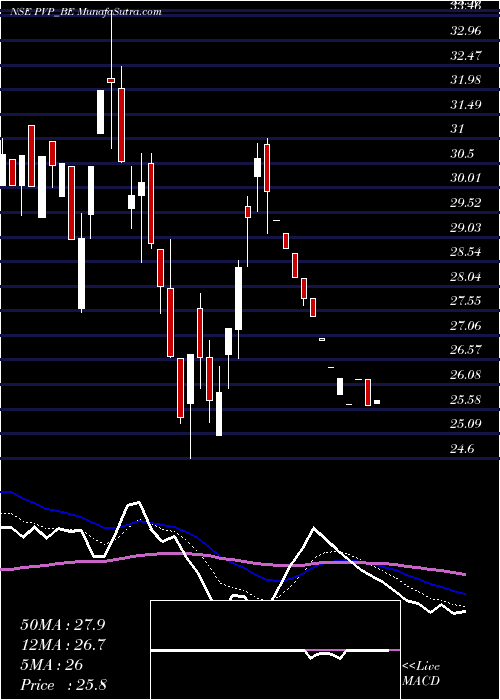Click the 30.5 price axis label

462,154
